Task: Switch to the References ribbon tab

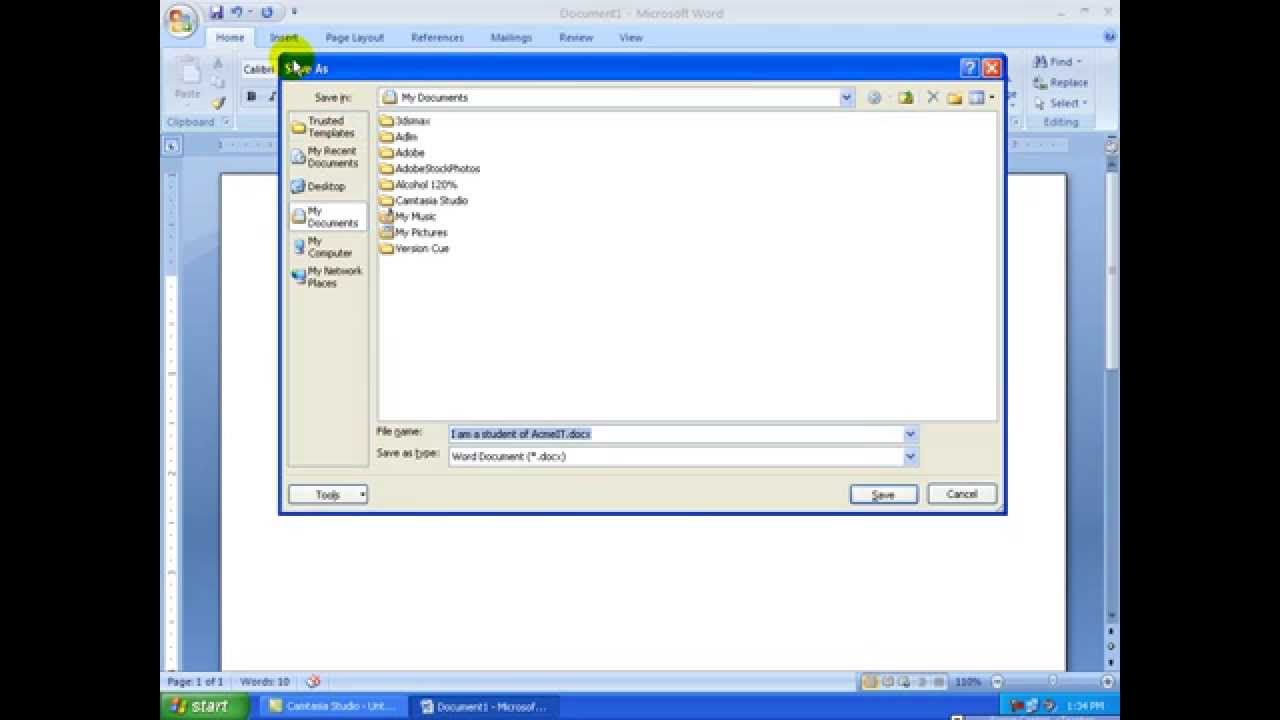Action: pos(437,38)
